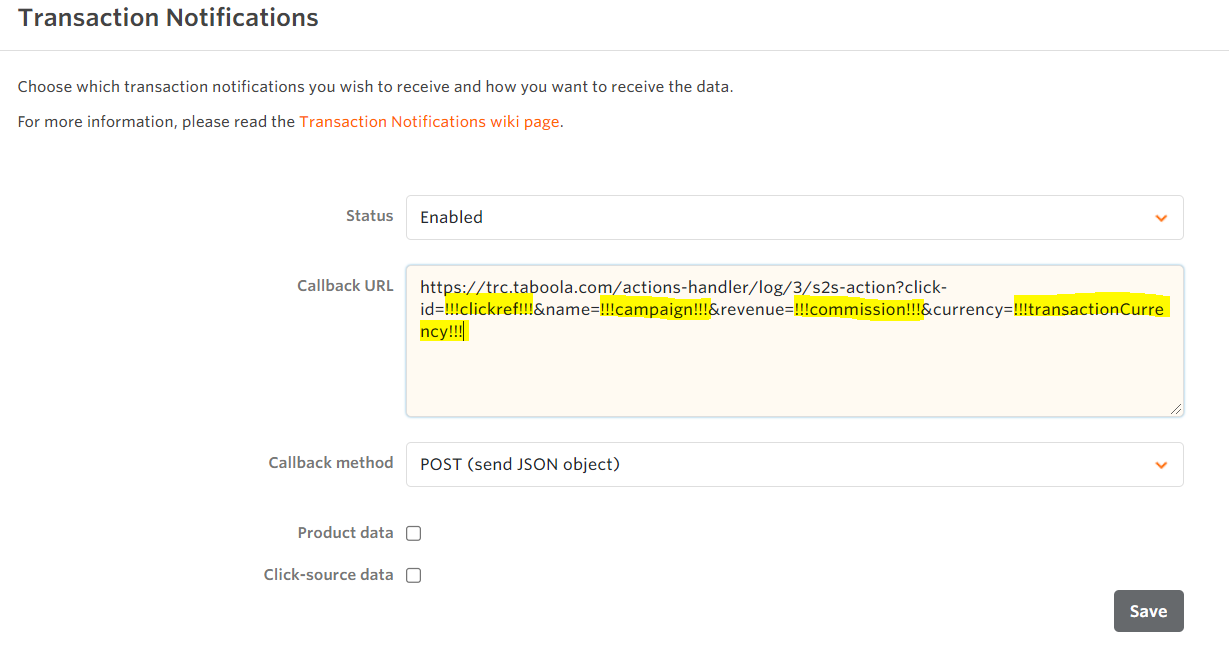Open the Transaction Notifications wiki page link
This screenshot has width=1229, height=649.
pos(429,122)
